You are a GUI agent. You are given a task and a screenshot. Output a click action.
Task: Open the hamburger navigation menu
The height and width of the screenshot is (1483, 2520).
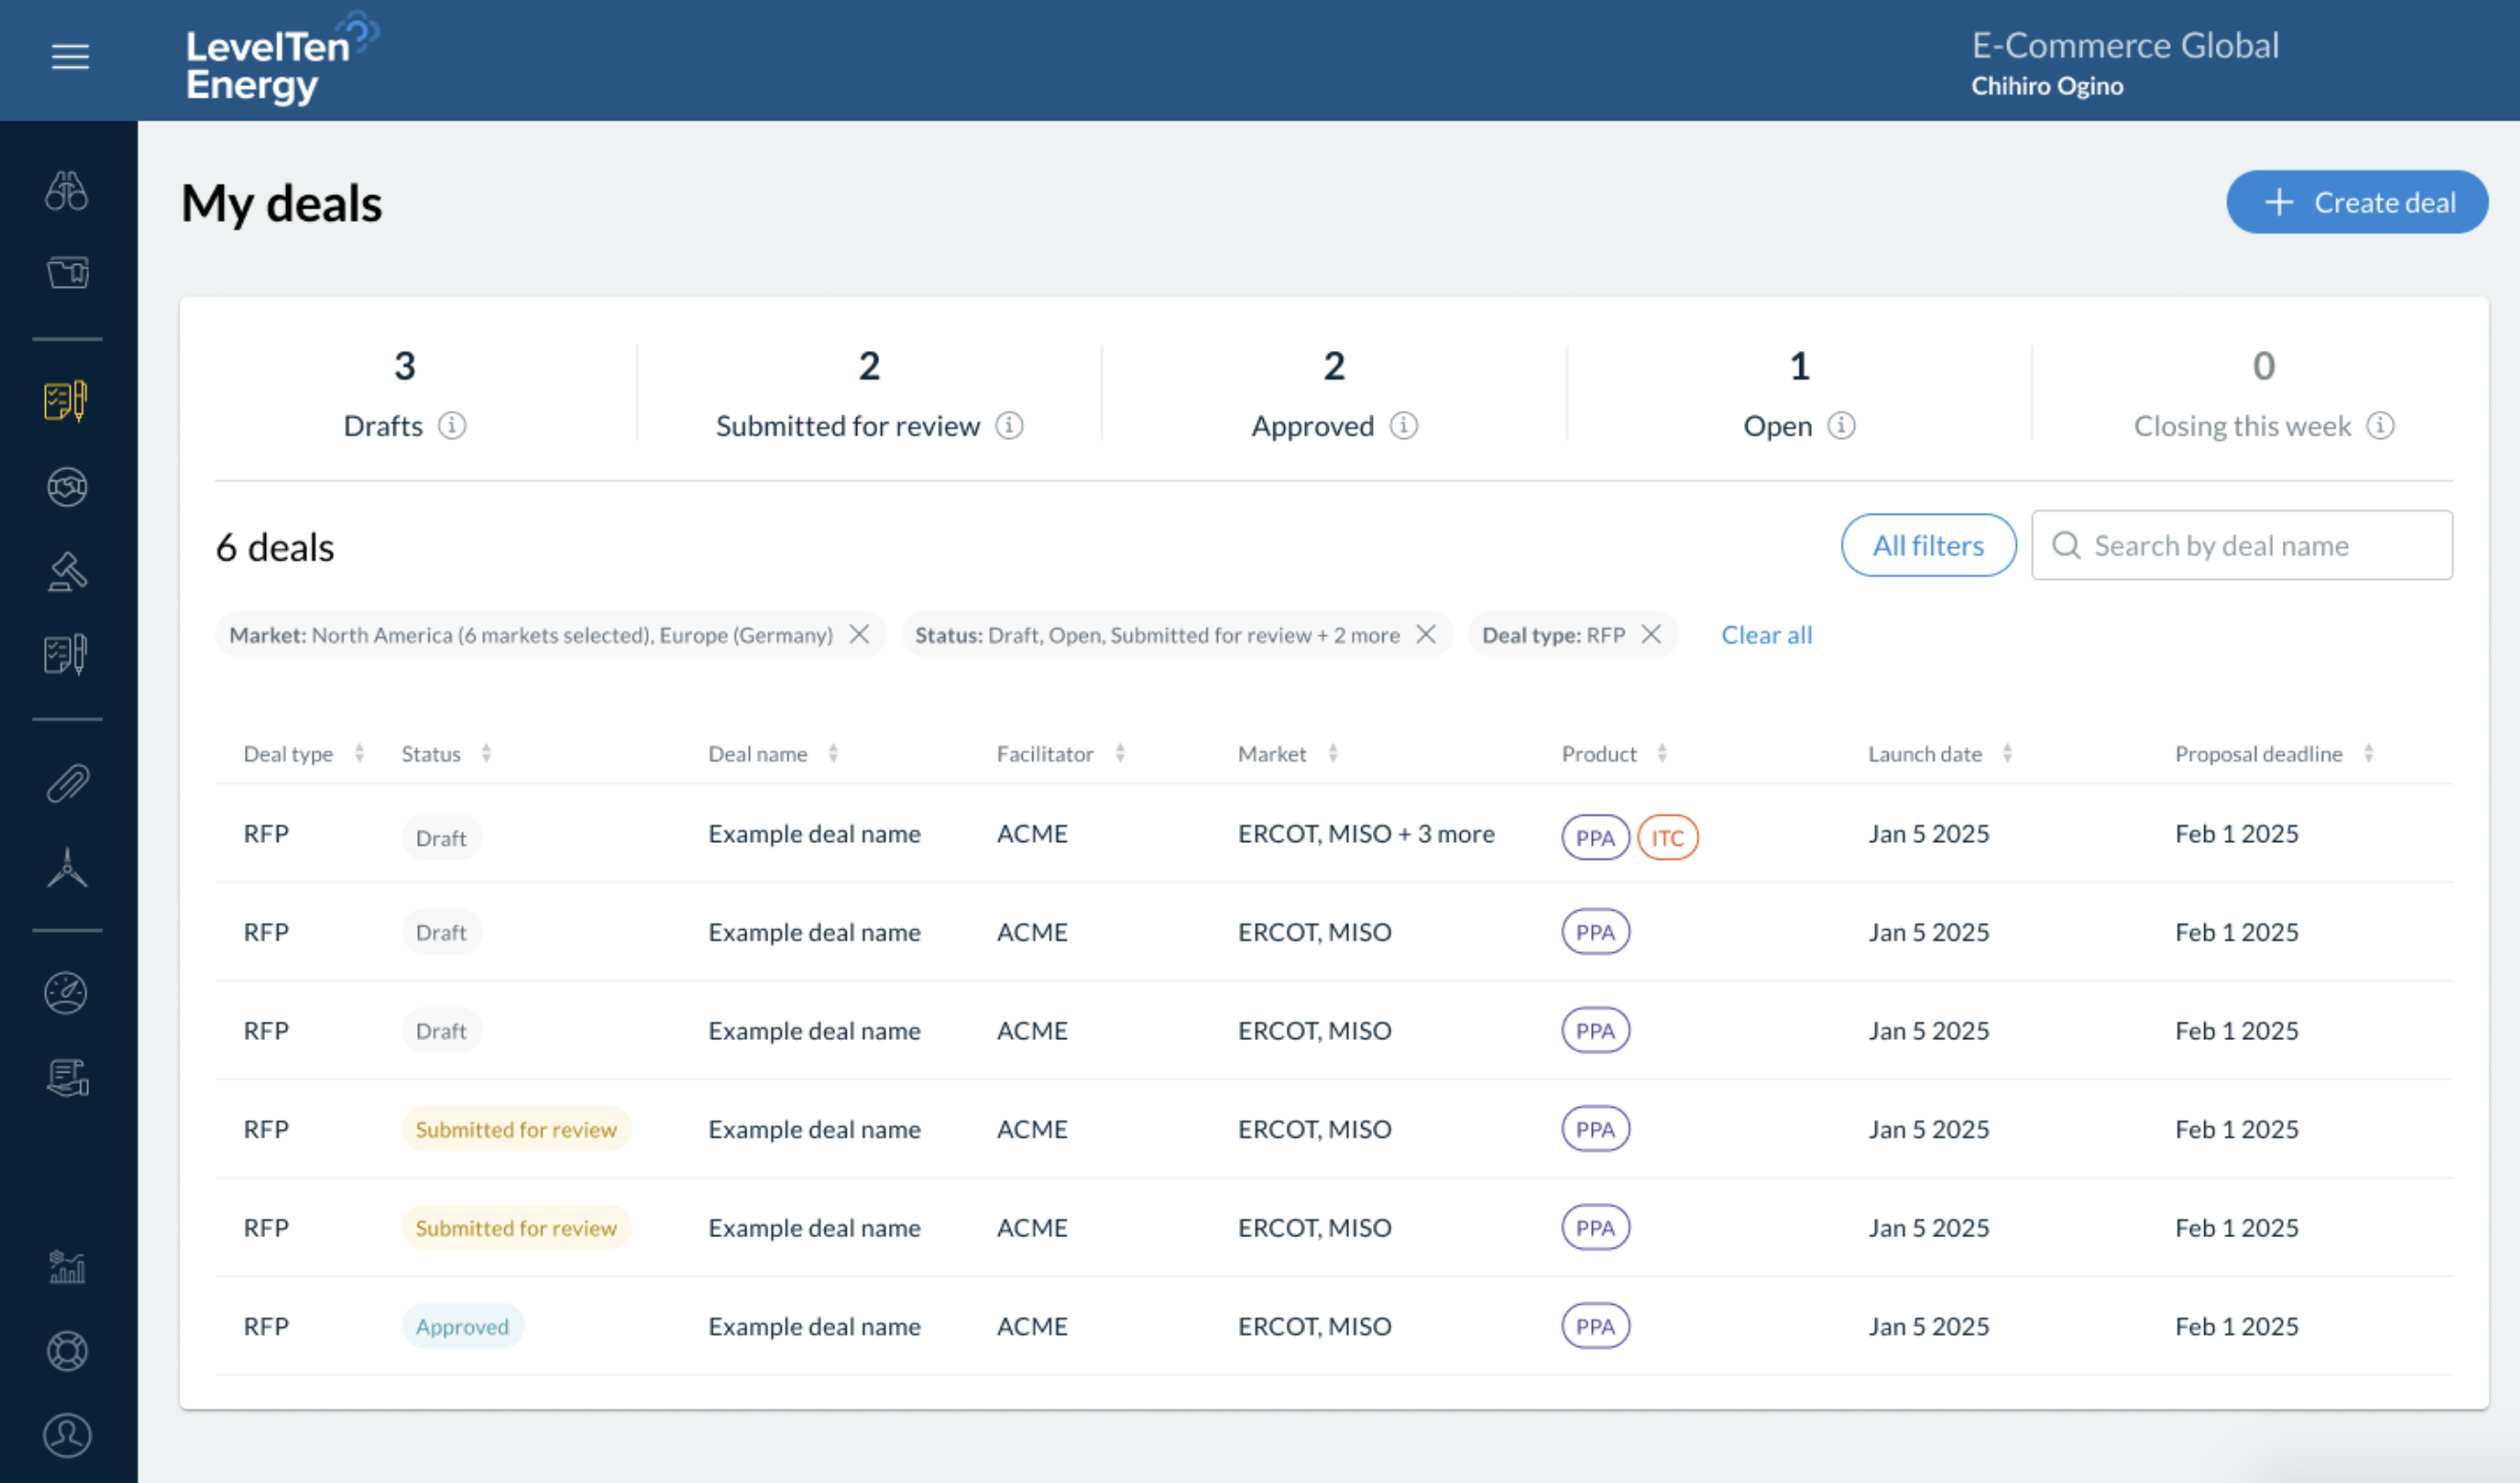click(70, 57)
